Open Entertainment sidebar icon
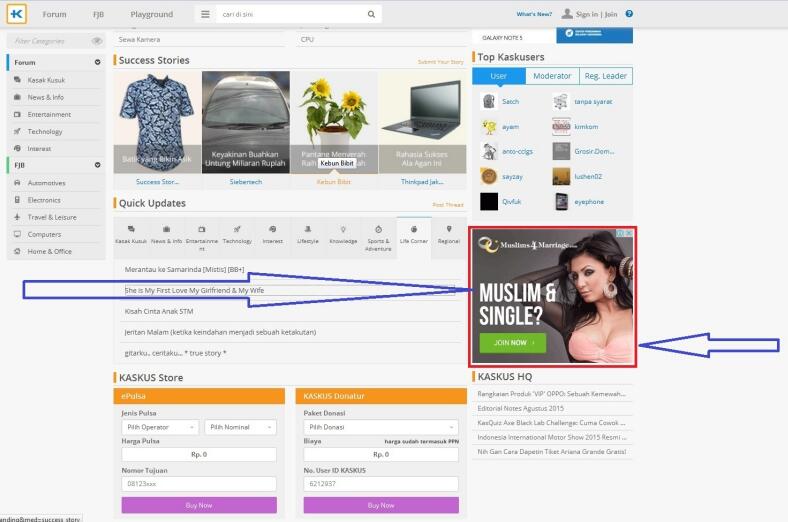788x522 pixels. [17, 114]
